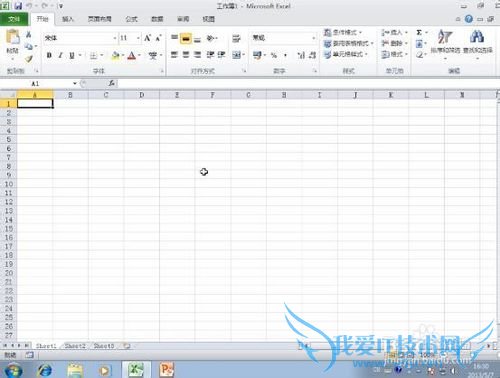This screenshot has width=500, height=378.
Task: Apply percent style format
Action: (x=274, y=55)
